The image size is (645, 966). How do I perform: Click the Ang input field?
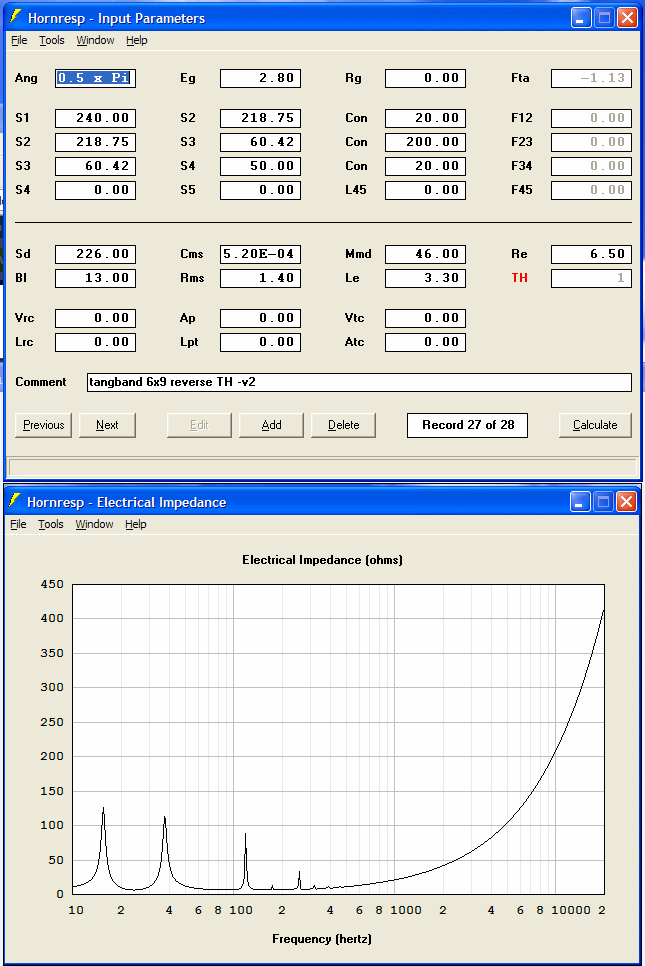pyautogui.click(x=95, y=78)
